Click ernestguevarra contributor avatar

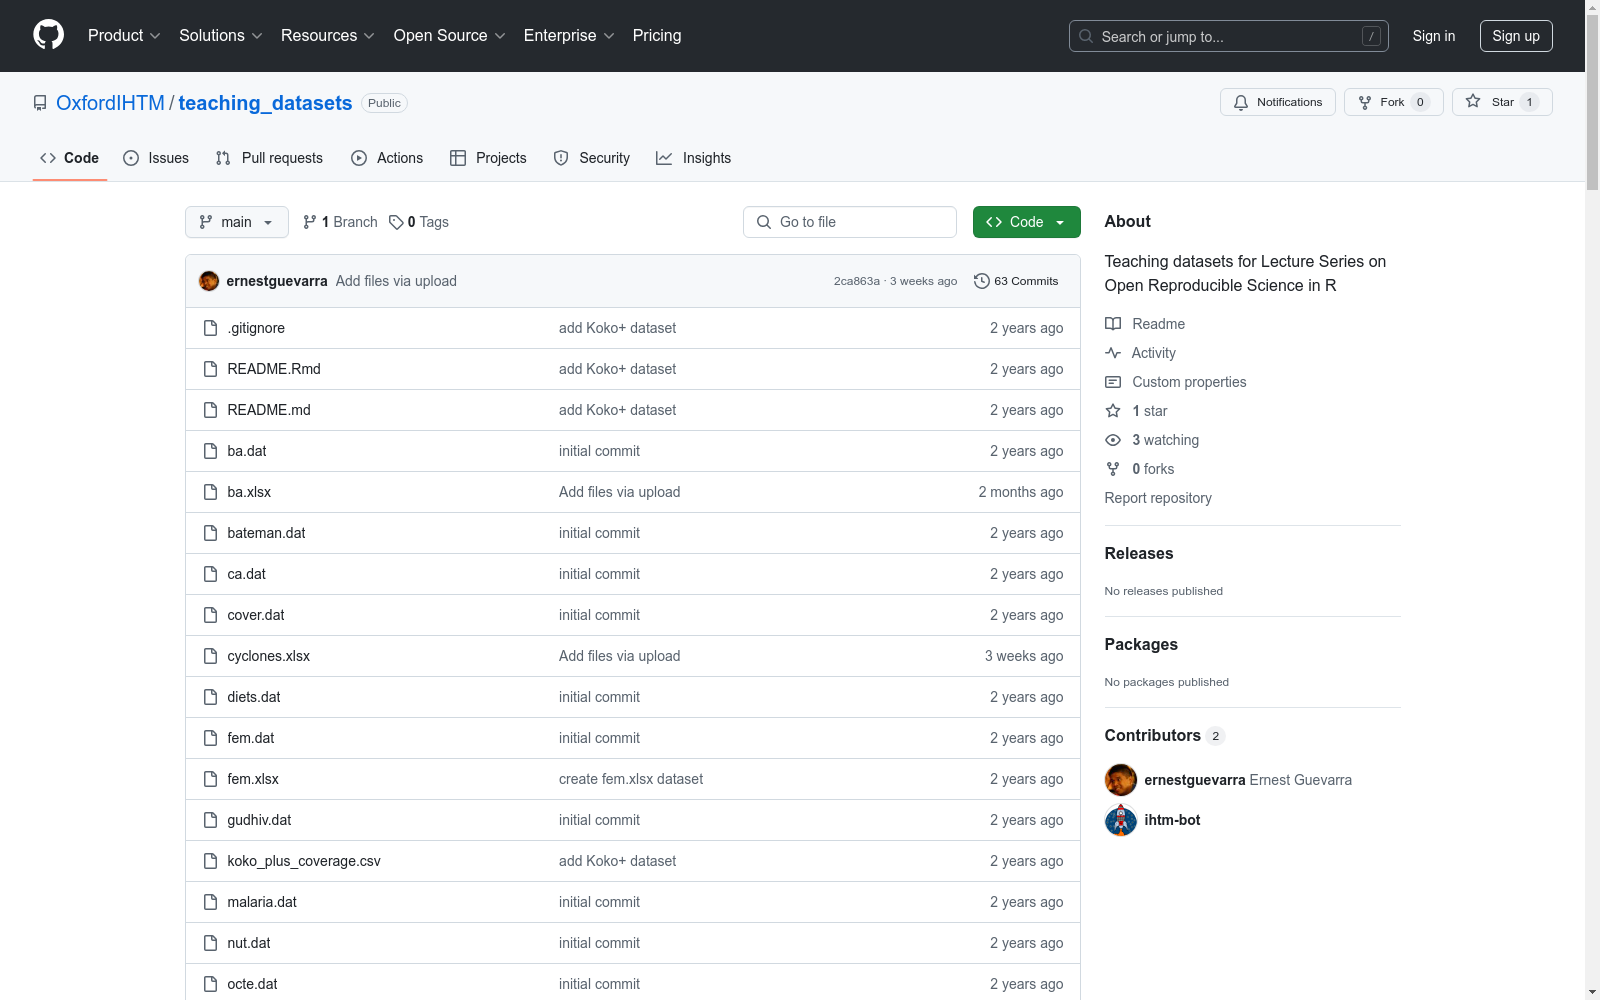pyautogui.click(x=1121, y=780)
